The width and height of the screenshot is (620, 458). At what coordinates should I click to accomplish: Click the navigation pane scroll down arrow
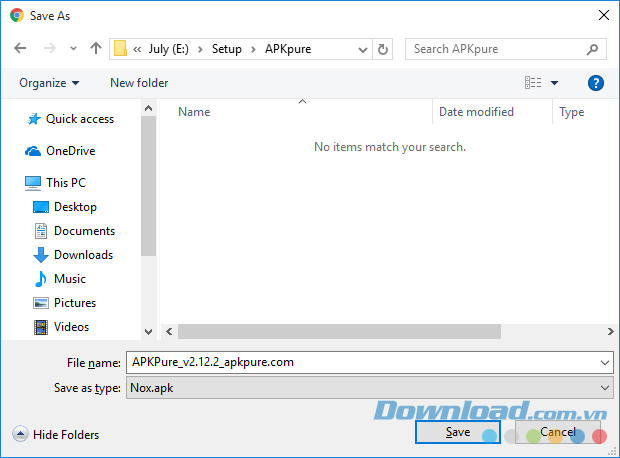149,332
